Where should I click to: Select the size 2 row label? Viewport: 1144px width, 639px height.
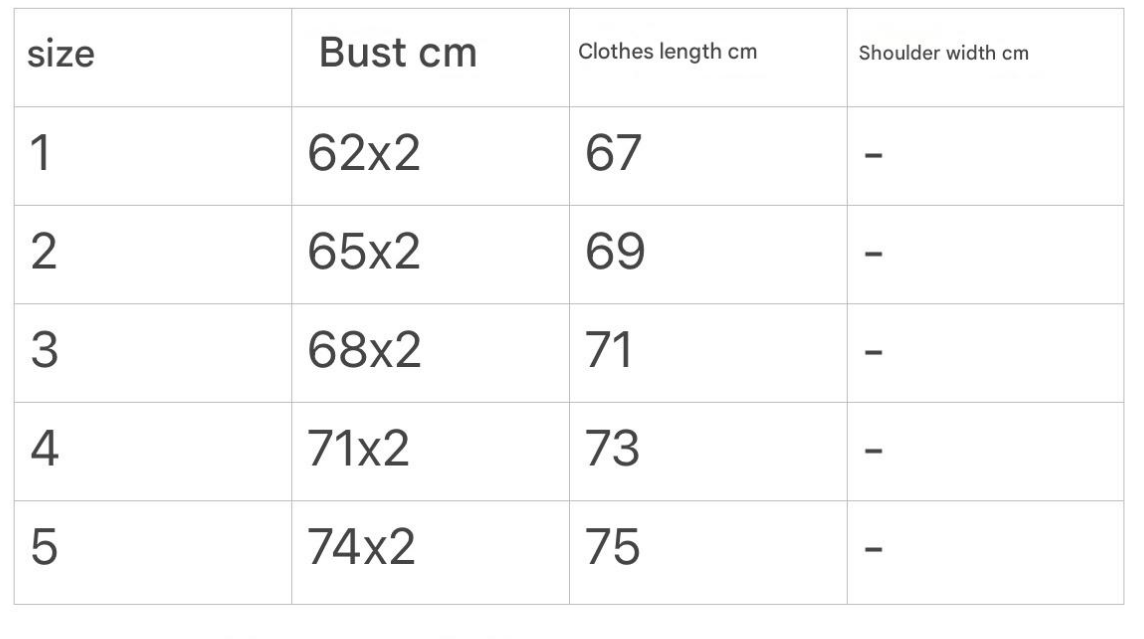42,254
